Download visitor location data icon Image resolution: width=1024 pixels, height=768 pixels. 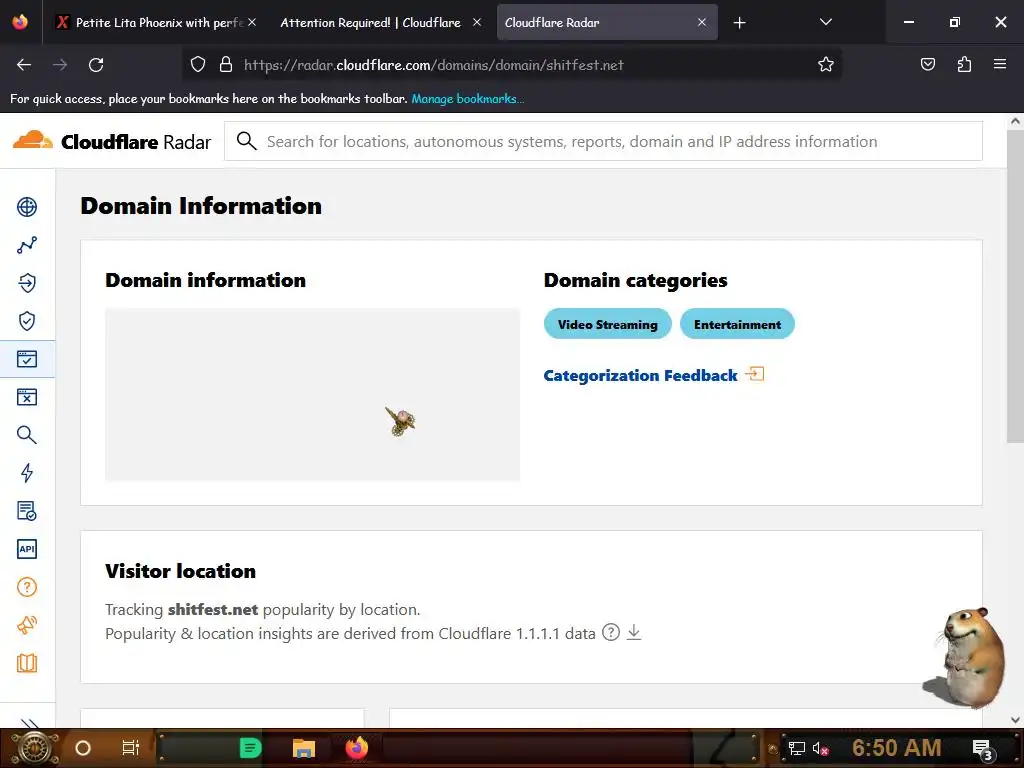[633, 632]
